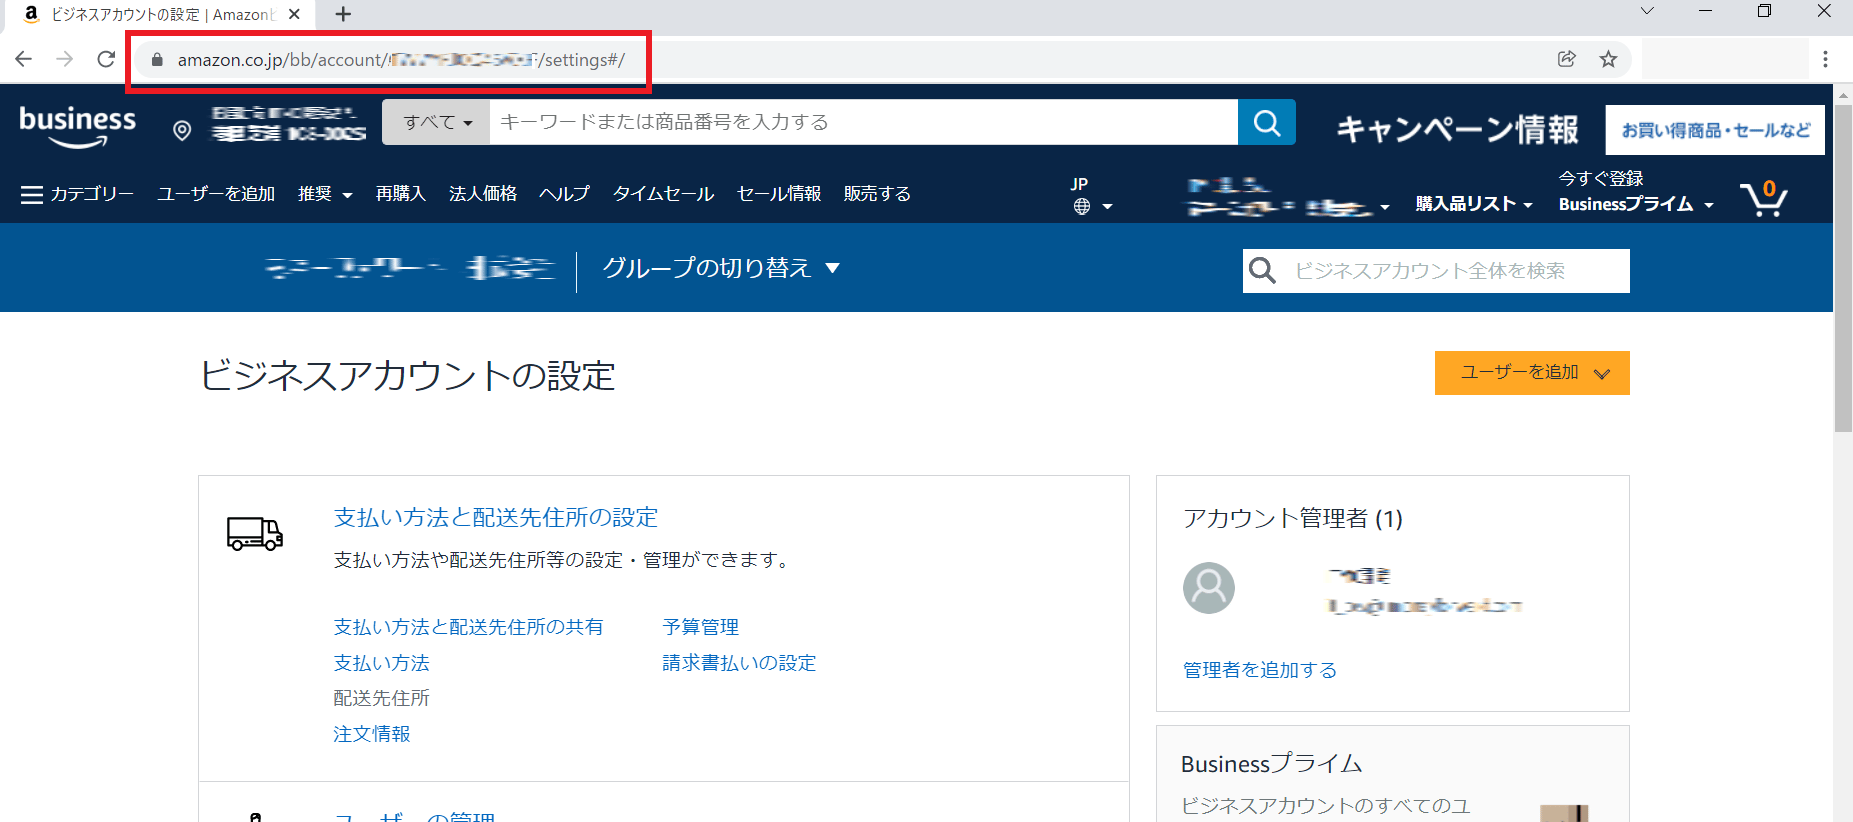Viewport: 1853px width, 822px height.
Task: Expand グループの切り替え dropdown
Action: click(721, 268)
